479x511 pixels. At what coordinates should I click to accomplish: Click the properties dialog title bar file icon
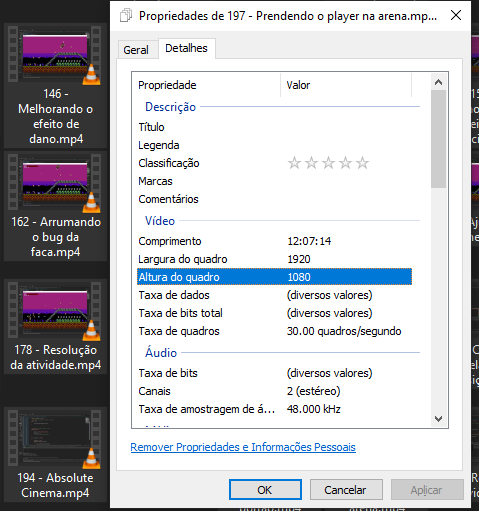[x=126, y=16]
